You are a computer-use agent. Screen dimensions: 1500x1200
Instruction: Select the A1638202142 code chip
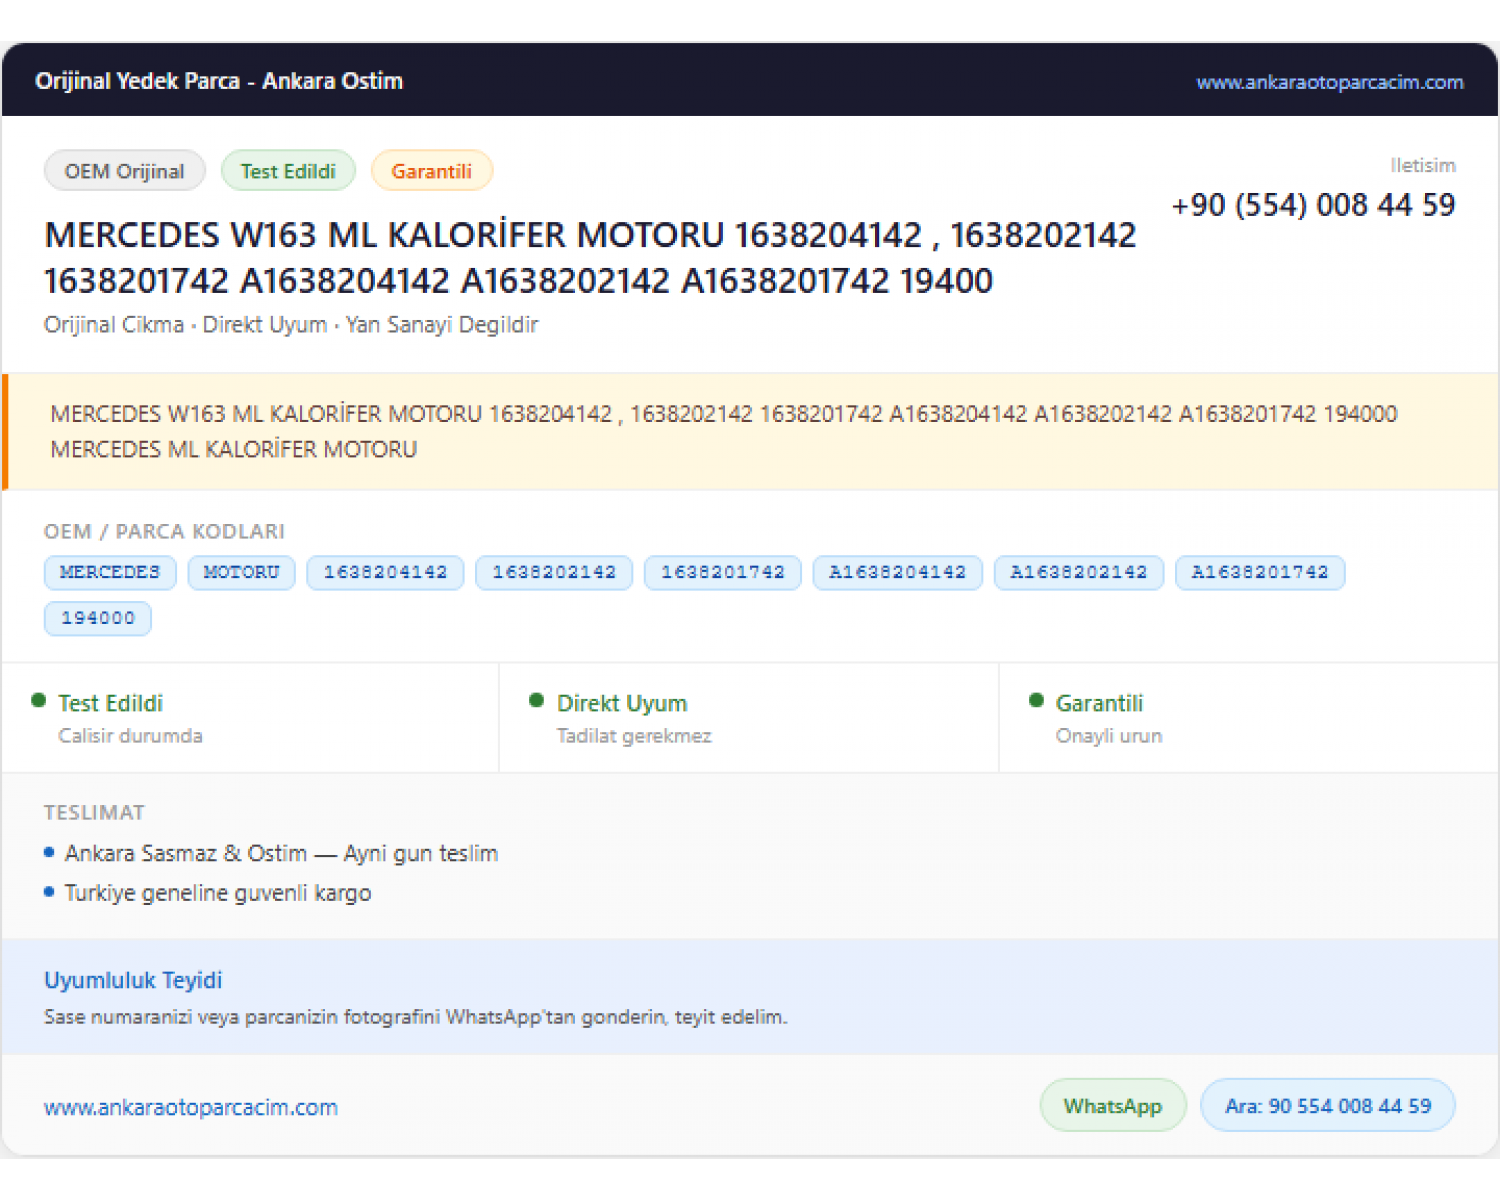1079,573
